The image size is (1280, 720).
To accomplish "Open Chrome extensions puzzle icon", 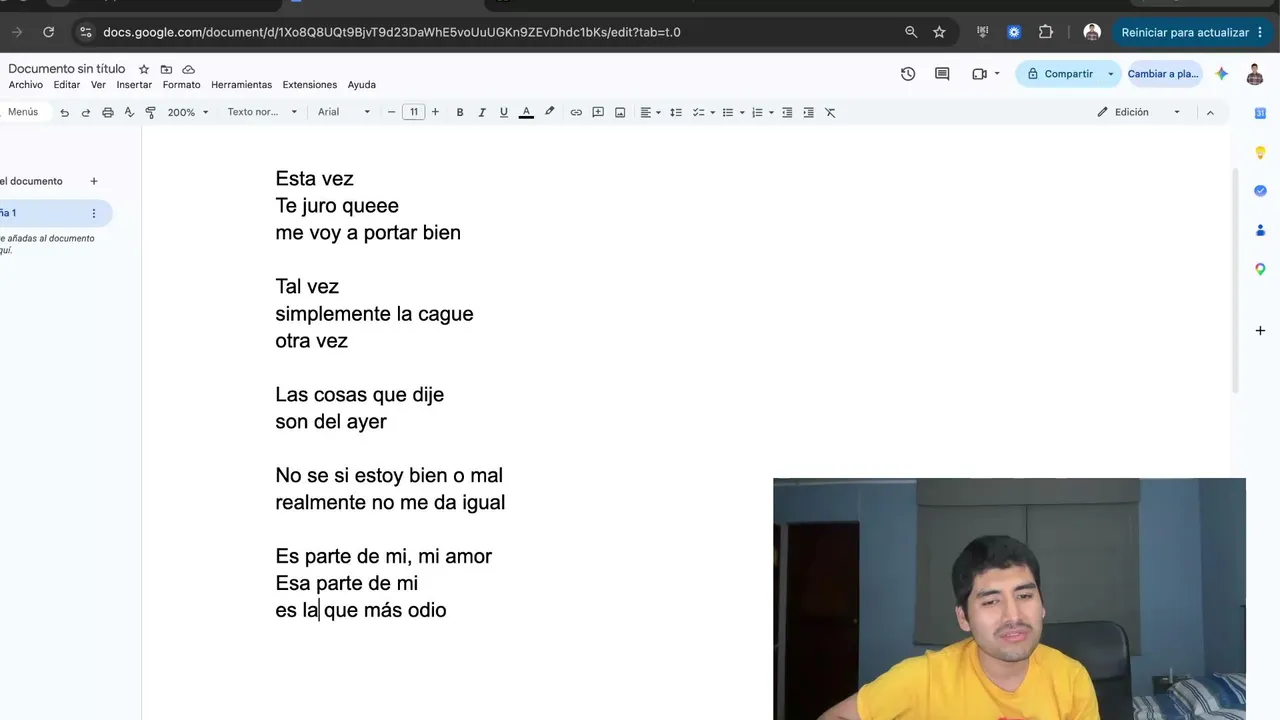I will pos(1046,32).
